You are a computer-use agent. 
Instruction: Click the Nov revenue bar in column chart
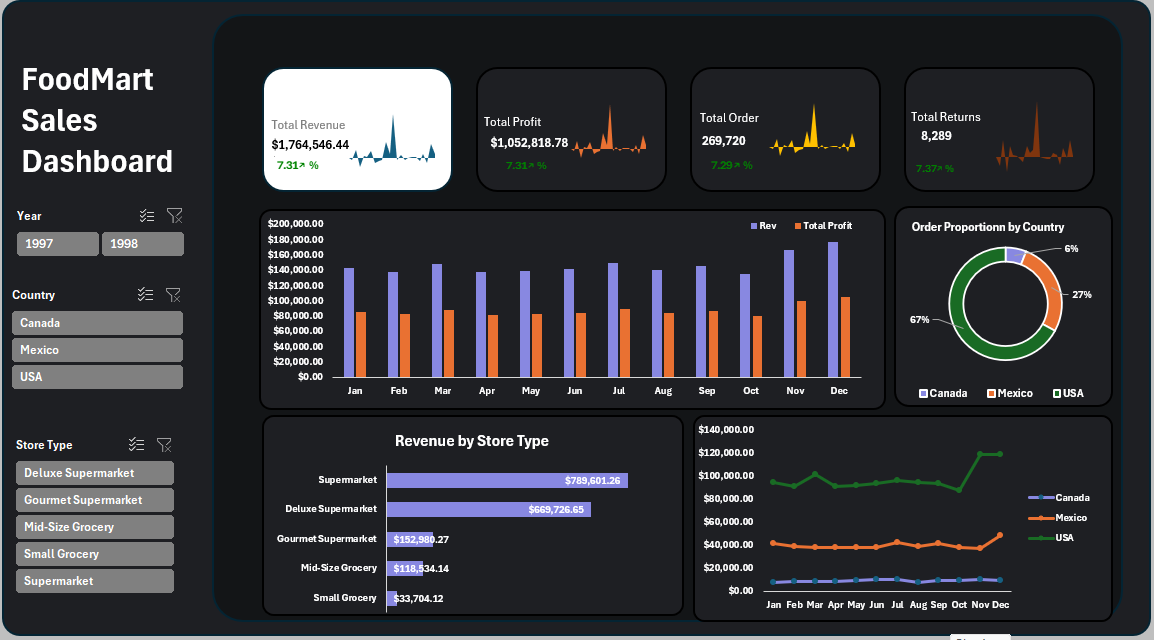(789, 313)
